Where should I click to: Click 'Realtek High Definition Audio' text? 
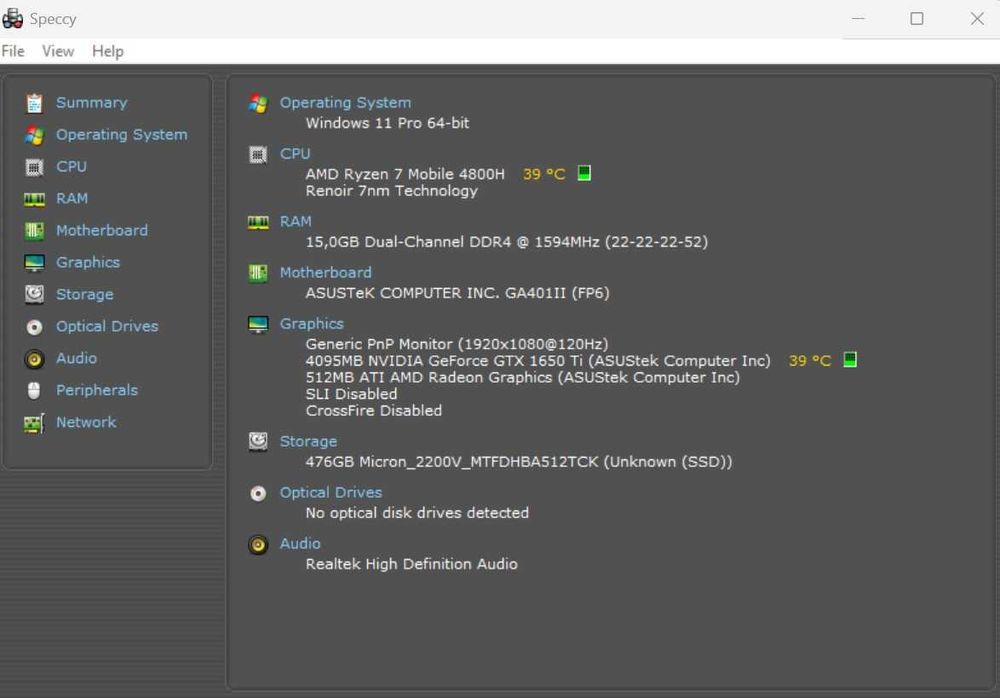point(411,564)
